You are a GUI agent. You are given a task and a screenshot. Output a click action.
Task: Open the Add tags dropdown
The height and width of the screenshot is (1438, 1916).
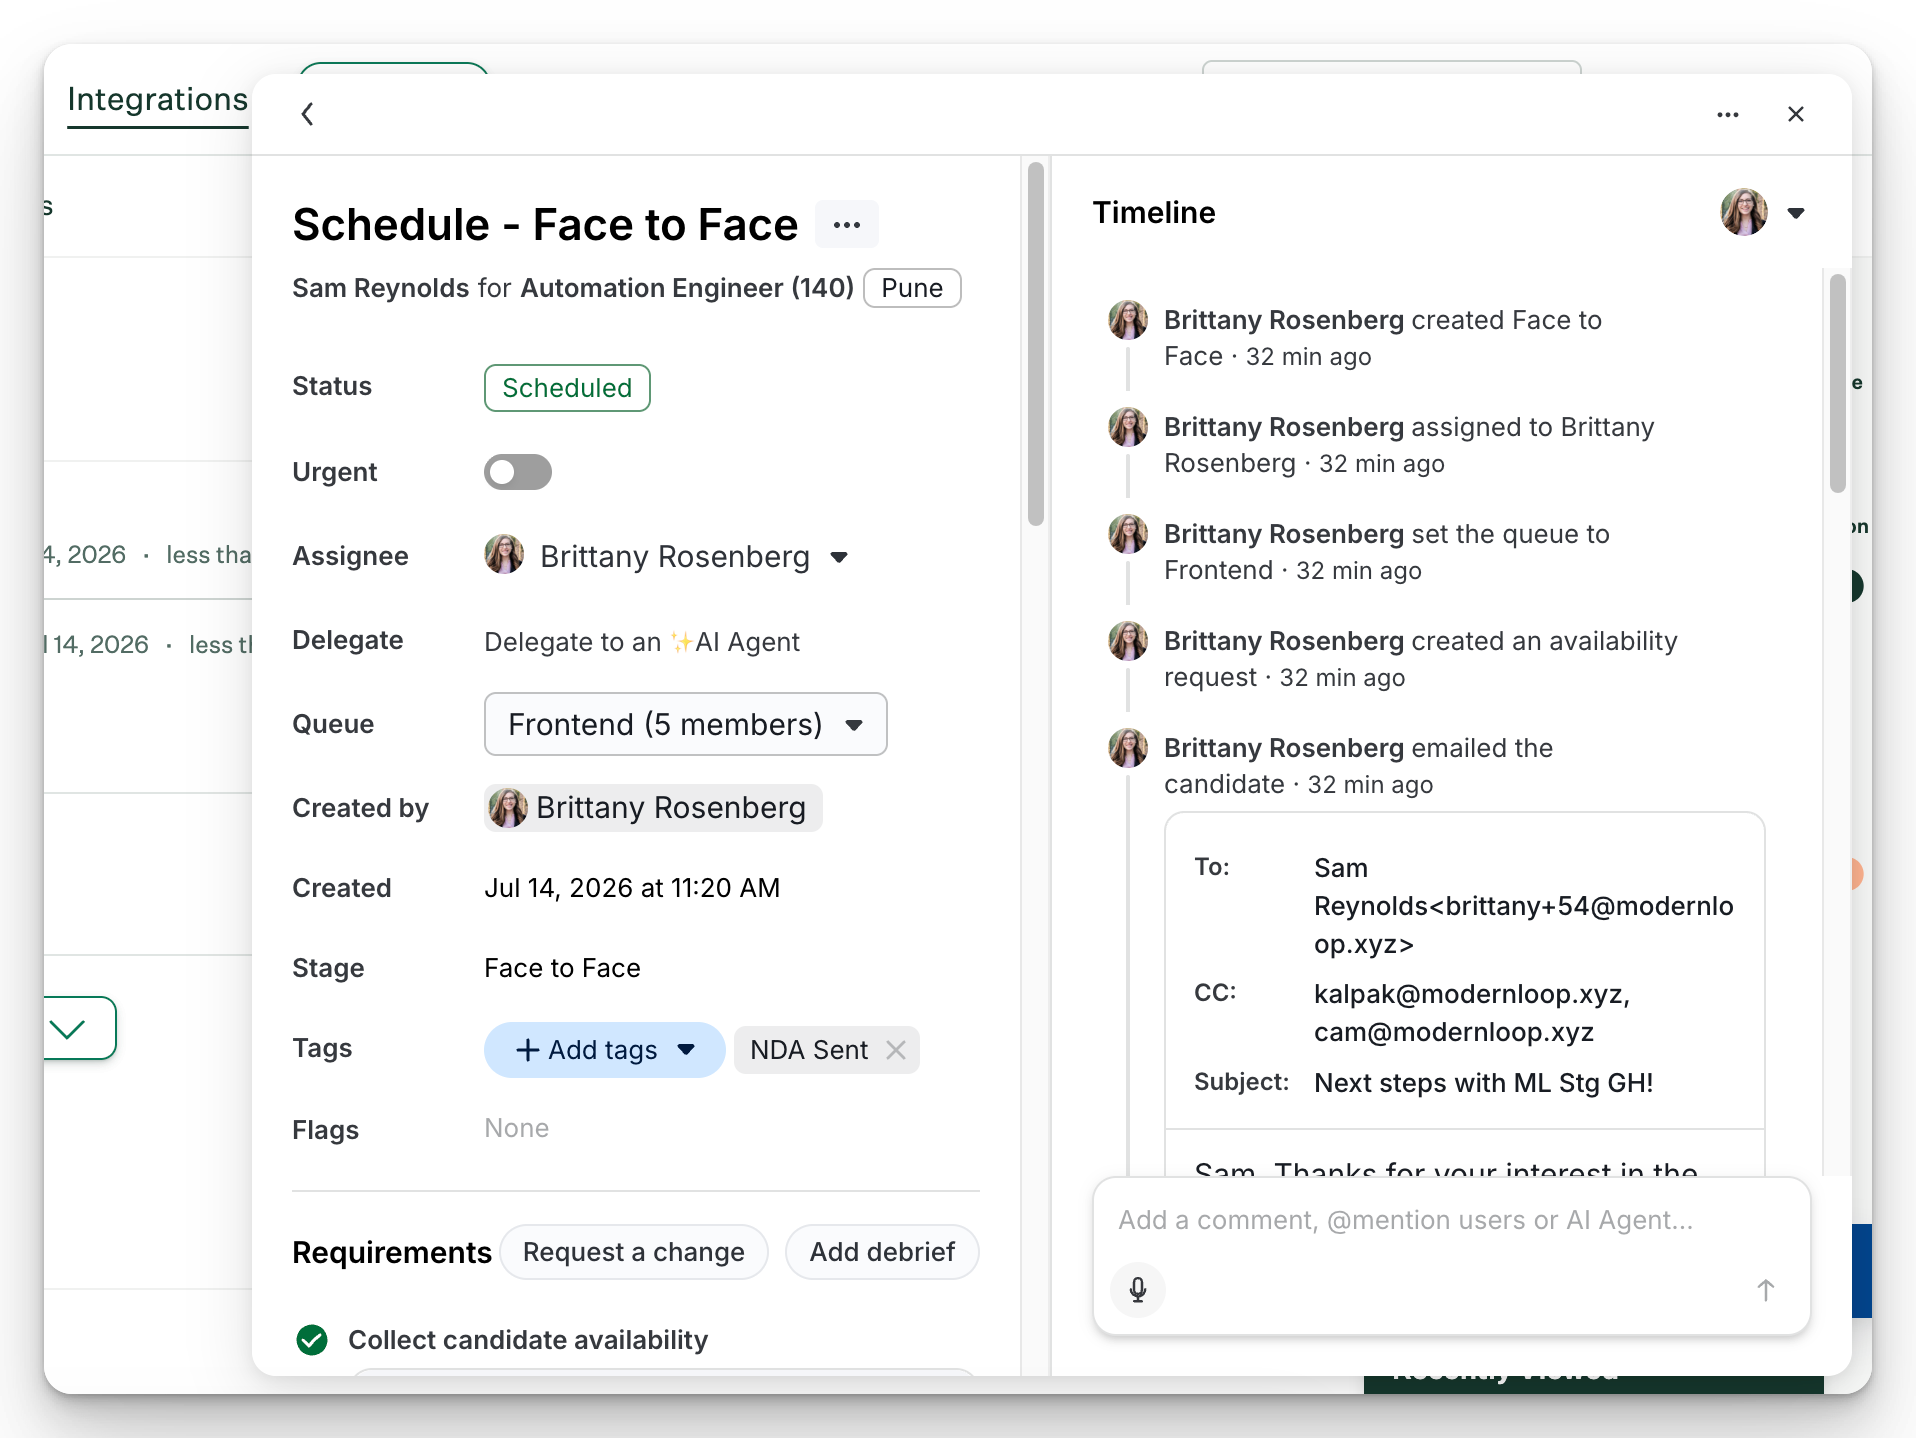click(604, 1050)
